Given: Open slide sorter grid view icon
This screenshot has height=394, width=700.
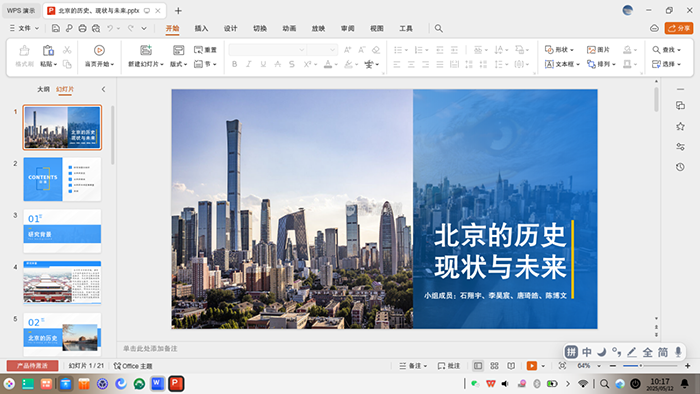Looking at the screenshot, I should (494, 365).
